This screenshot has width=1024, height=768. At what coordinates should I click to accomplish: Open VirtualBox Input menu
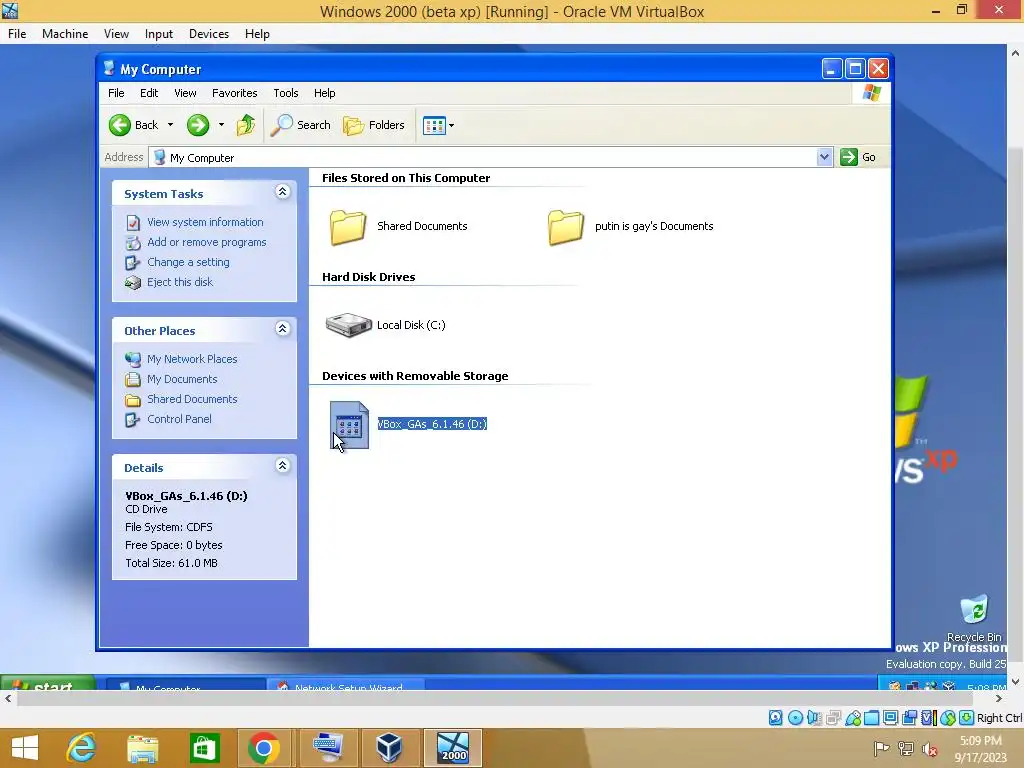coord(159,34)
